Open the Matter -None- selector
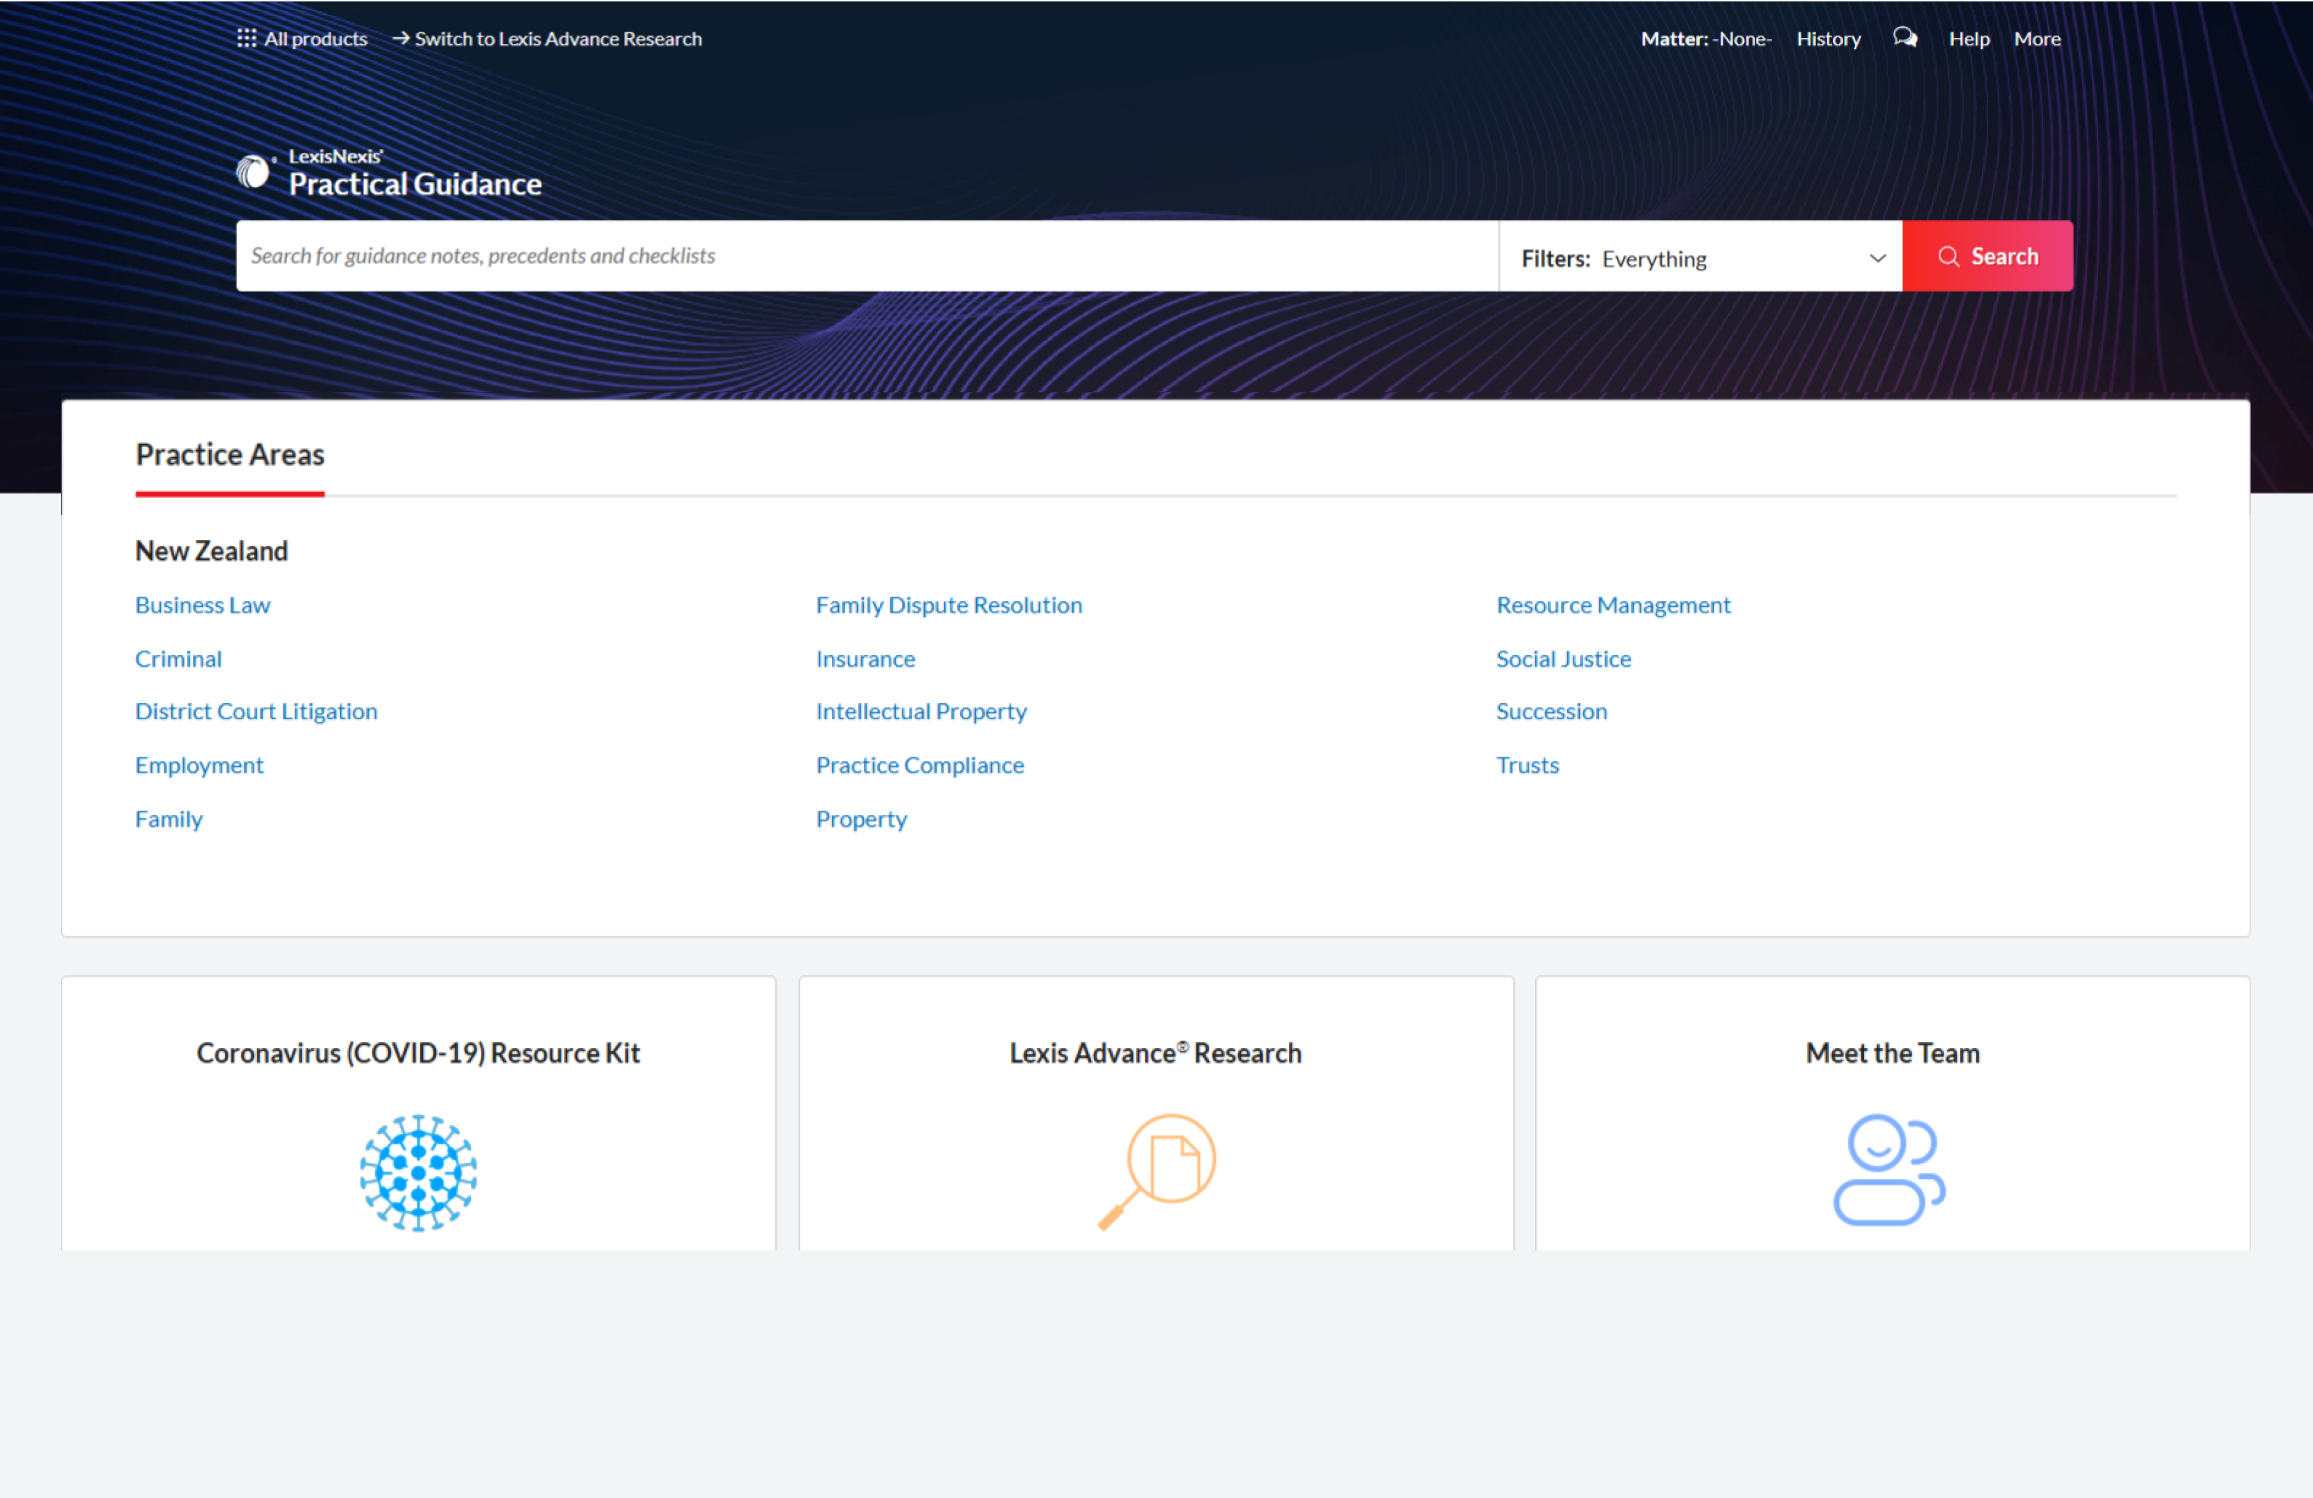This screenshot has height=1498, width=2313. pos(1706,38)
